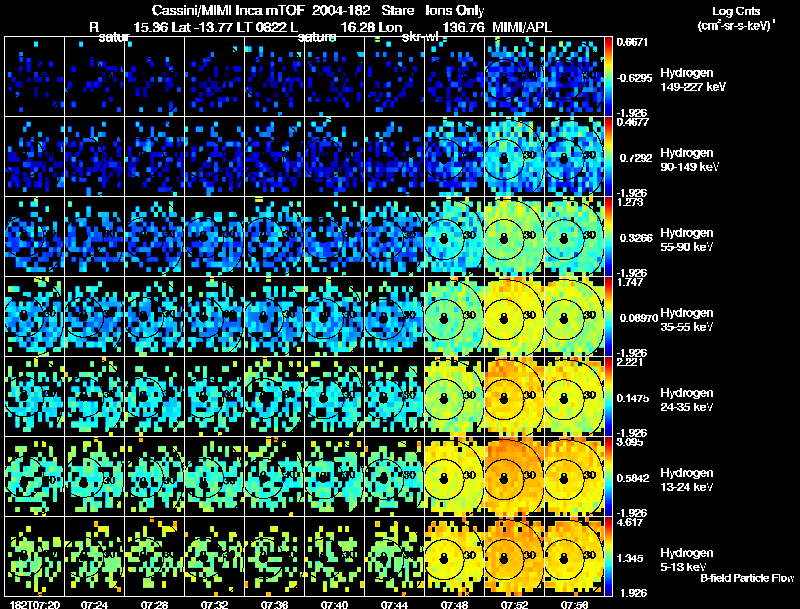Click the Hydrogen 5-13 keV row label
The height and width of the screenshot is (609, 800).
687,560
